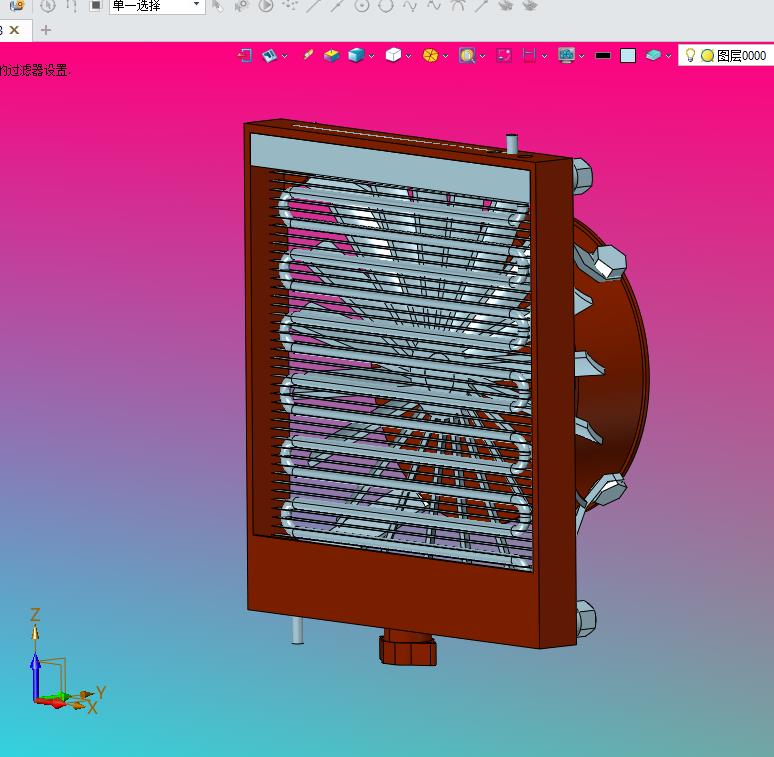Add a new tab with the plus button
The image size is (774, 757).
click(46, 30)
